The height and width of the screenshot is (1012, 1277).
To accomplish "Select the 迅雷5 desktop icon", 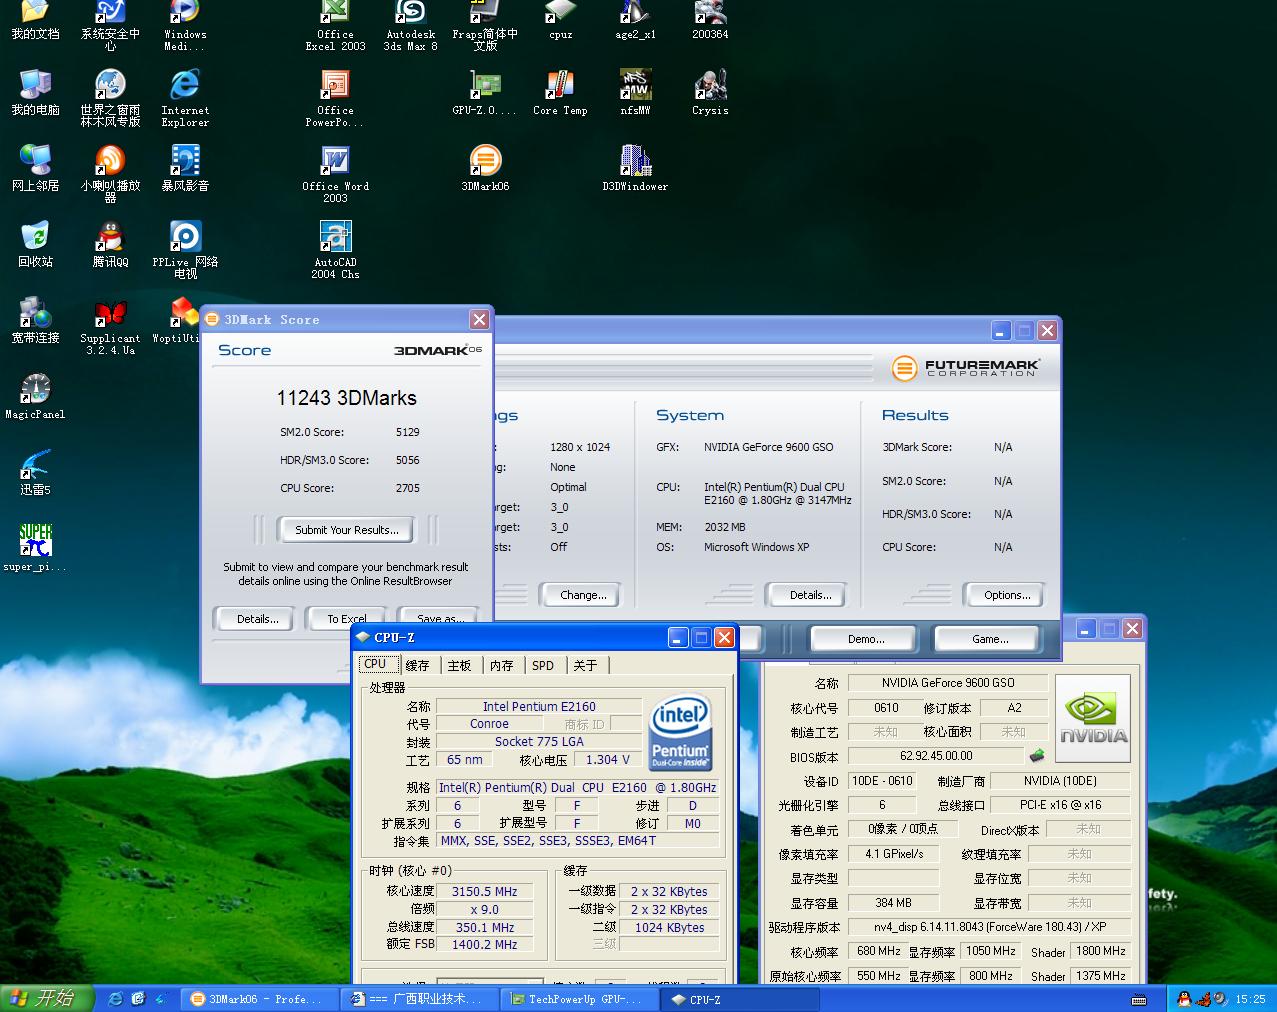I will pos(35,472).
